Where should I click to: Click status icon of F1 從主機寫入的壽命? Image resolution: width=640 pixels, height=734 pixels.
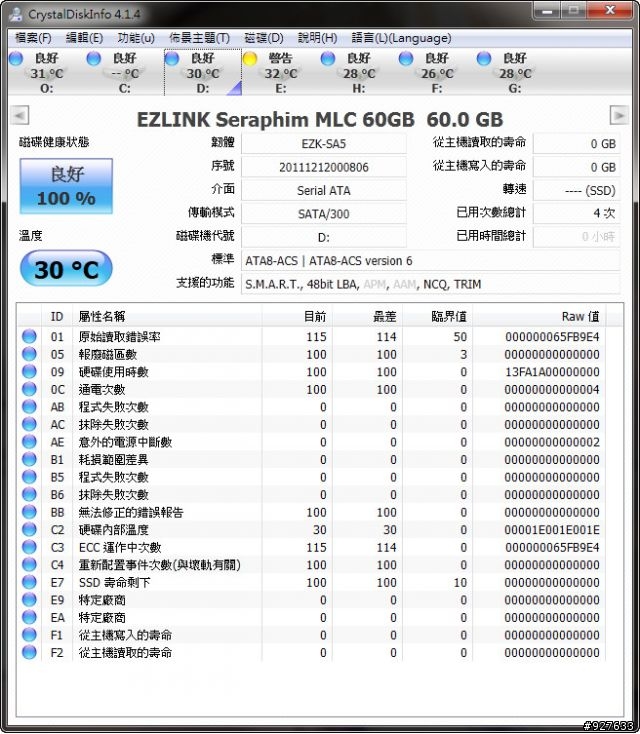coord(29,635)
